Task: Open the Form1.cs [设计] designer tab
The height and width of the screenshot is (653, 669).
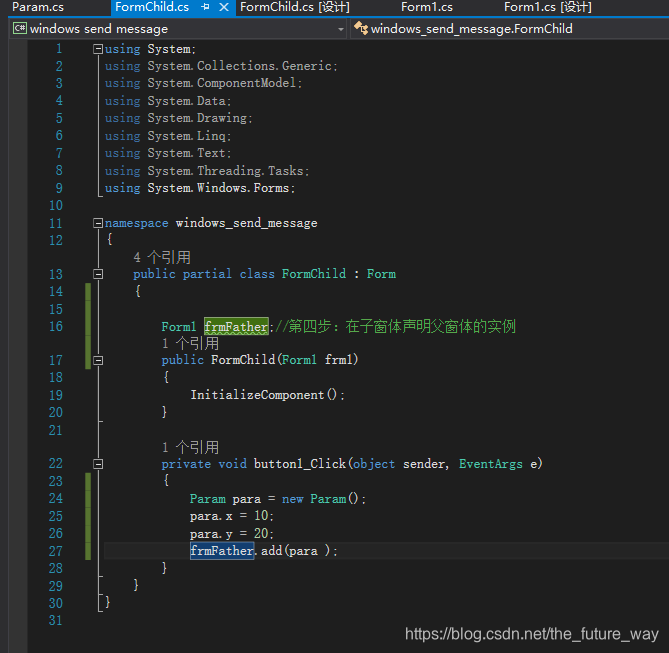Action: point(548,7)
